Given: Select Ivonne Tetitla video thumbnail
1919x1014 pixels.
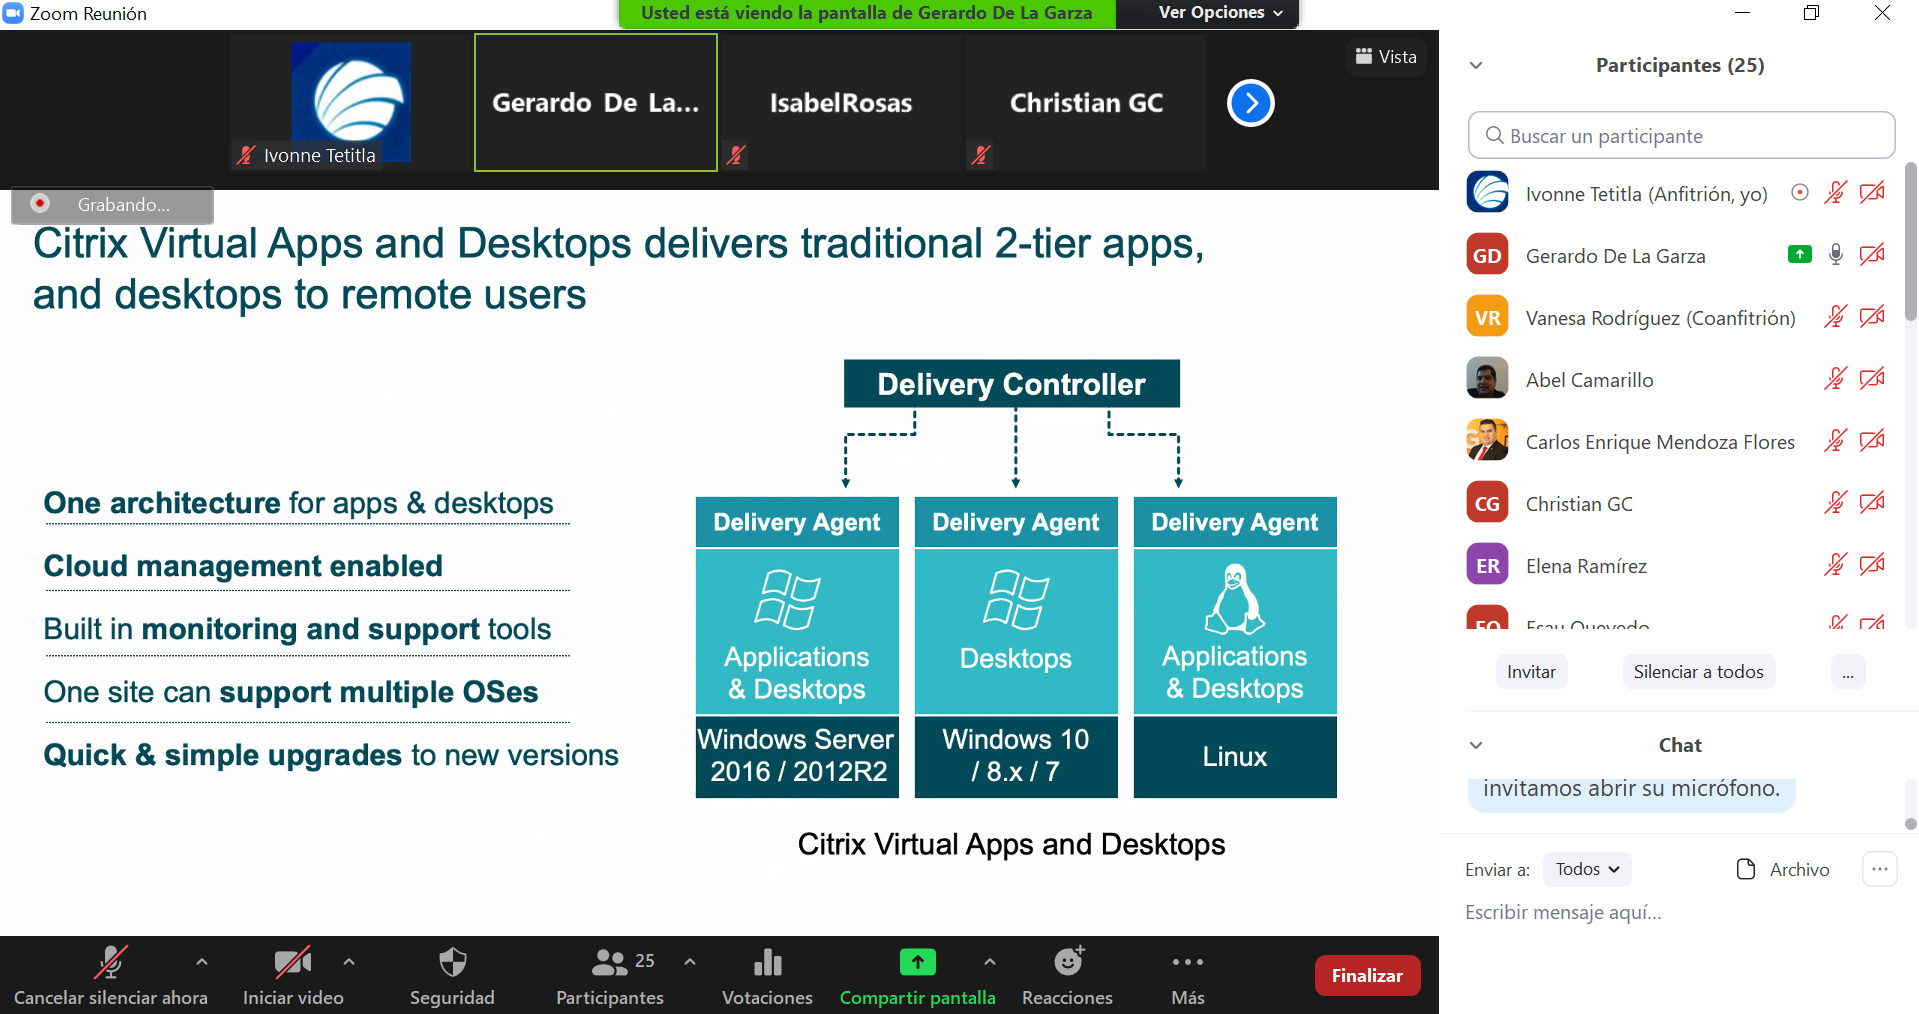Looking at the screenshot, I should pyautogui.click(x=351, y=102).
